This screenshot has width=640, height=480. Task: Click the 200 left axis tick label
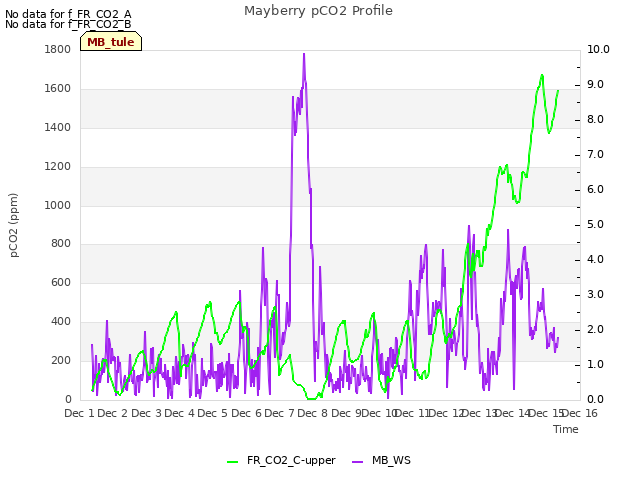[x=61, y=360]
